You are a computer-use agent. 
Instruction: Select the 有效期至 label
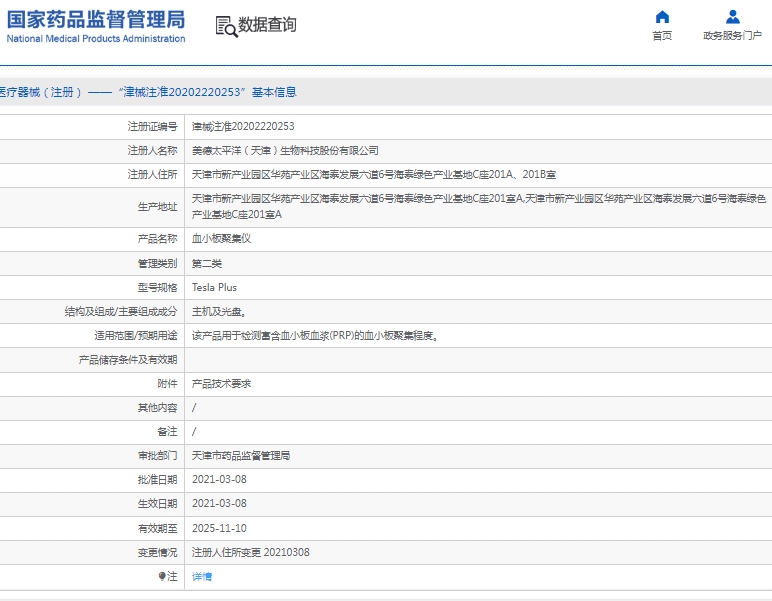[x=158, y=529]
